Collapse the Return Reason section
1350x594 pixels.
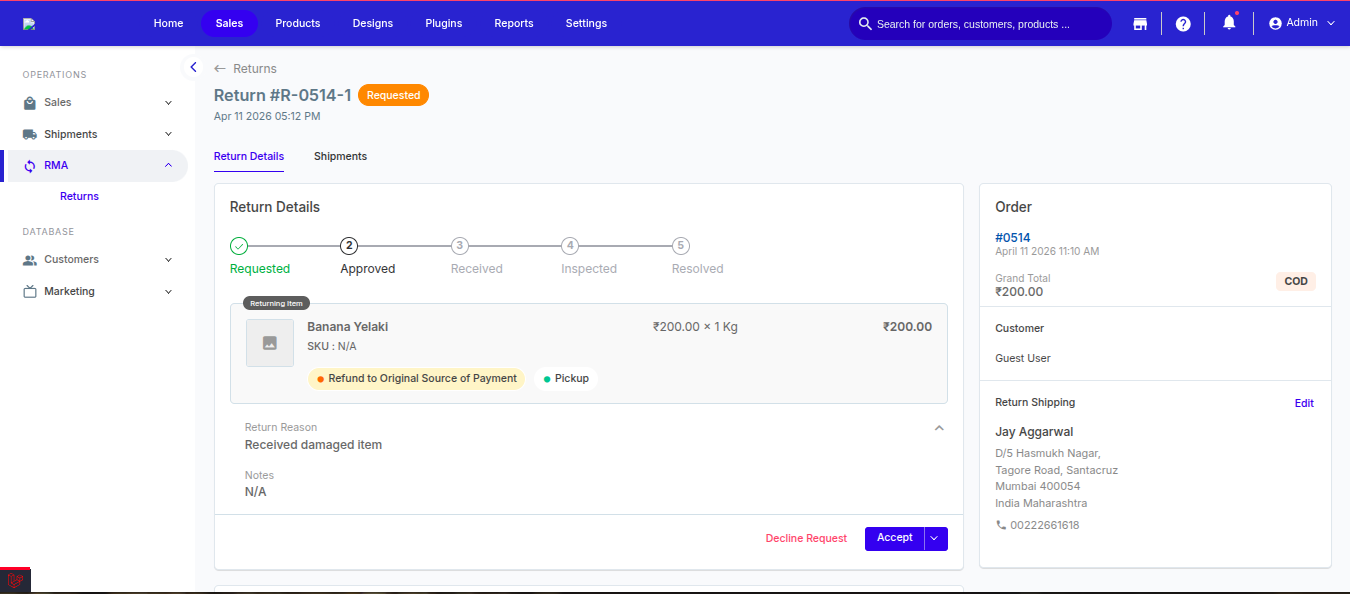point(939,428)
